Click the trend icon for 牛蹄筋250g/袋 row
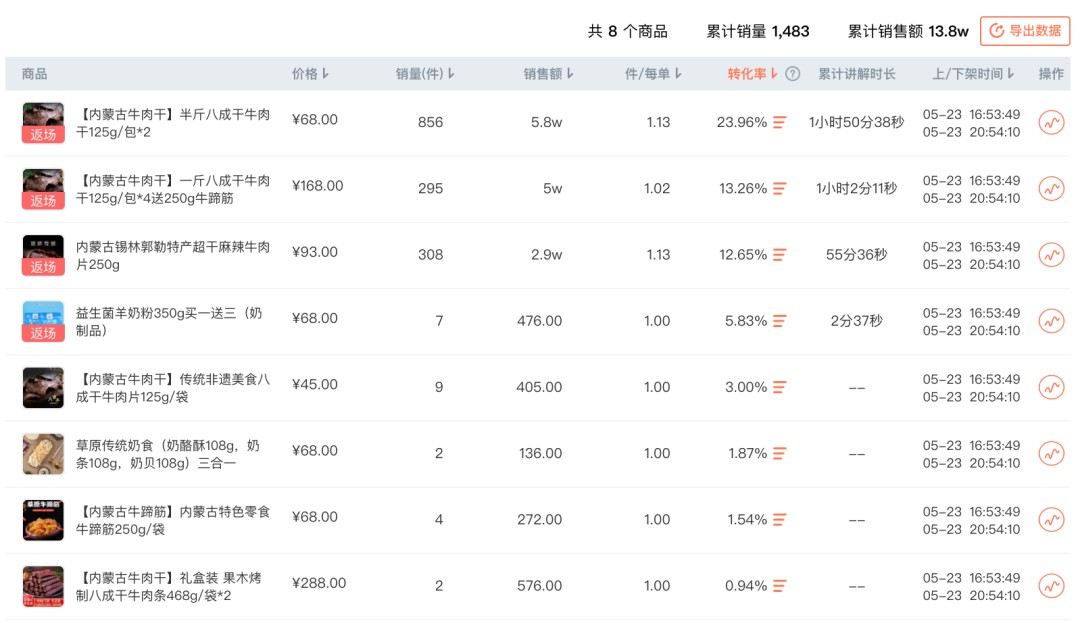 pyautogui.click(x=1051, y=520)
